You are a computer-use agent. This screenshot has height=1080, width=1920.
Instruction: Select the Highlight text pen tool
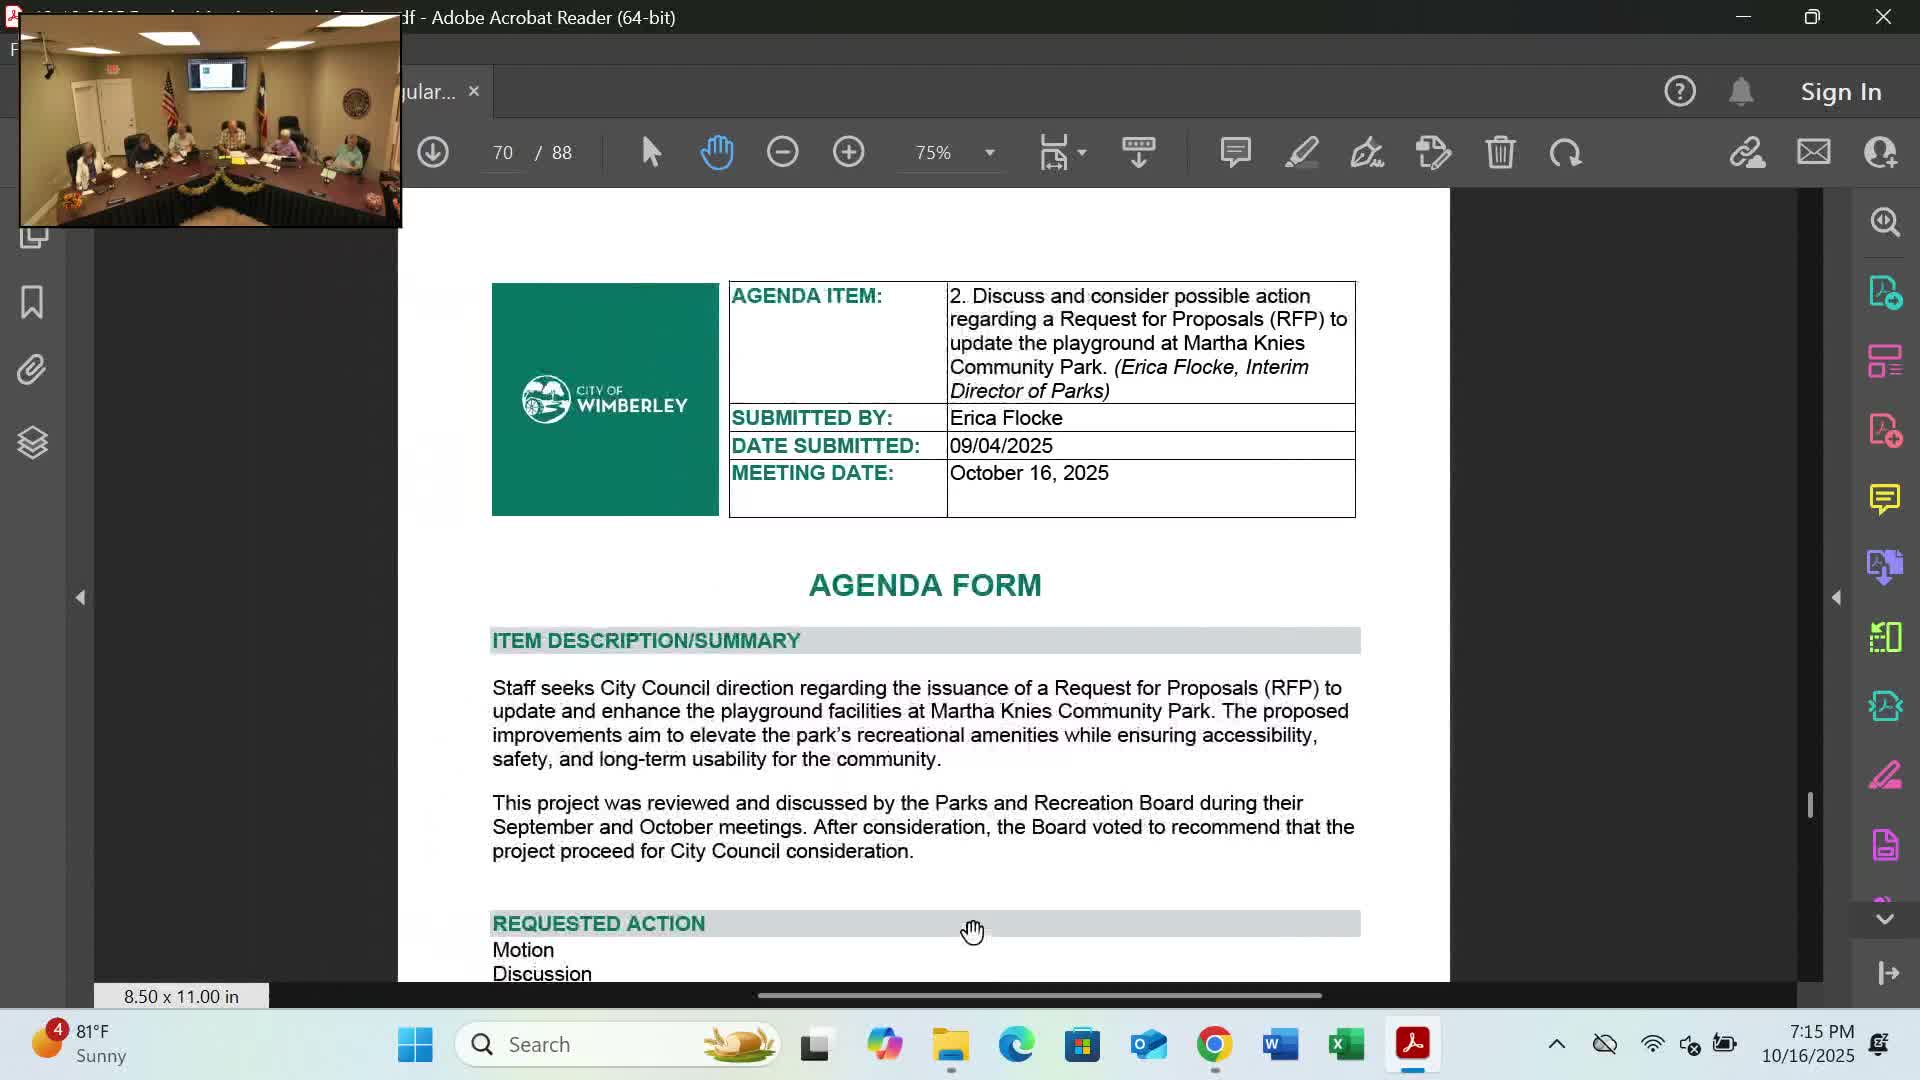[1301, 152]
